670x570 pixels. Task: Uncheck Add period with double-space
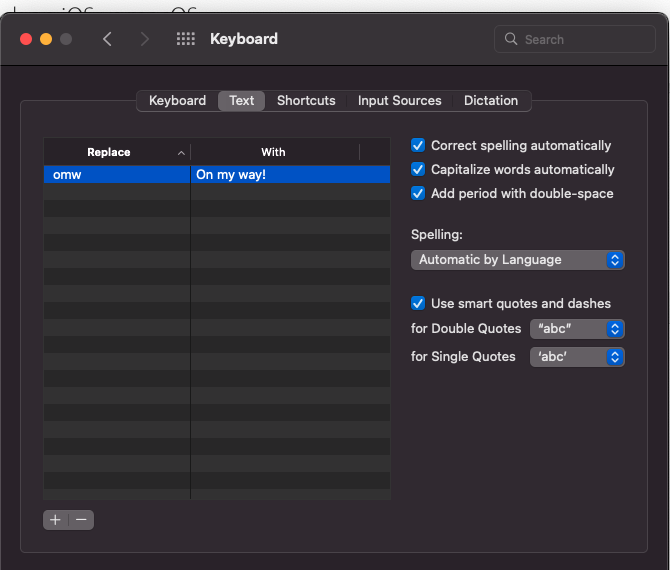418,194
